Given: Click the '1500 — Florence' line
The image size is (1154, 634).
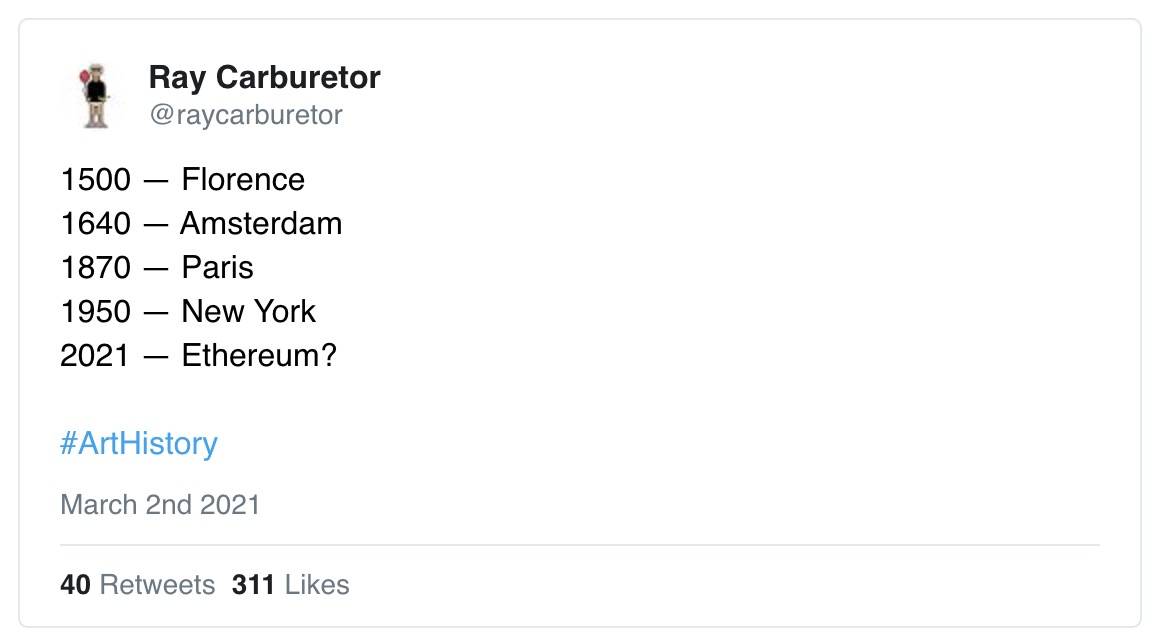Looking at the screenshot, I should click(x=183, y=180).
